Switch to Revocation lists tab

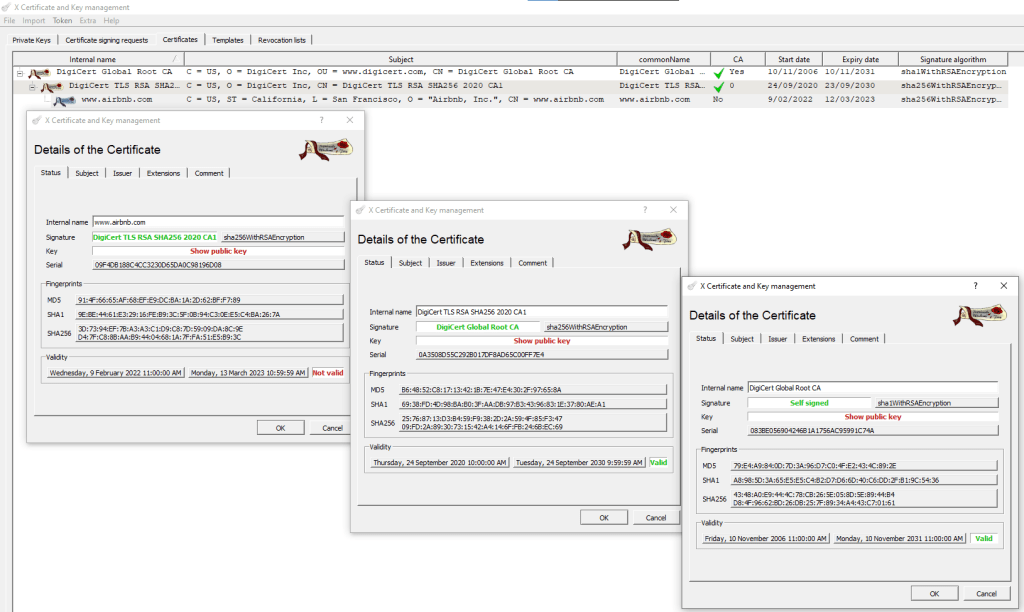pyautogui.click(x=283, y=40)
